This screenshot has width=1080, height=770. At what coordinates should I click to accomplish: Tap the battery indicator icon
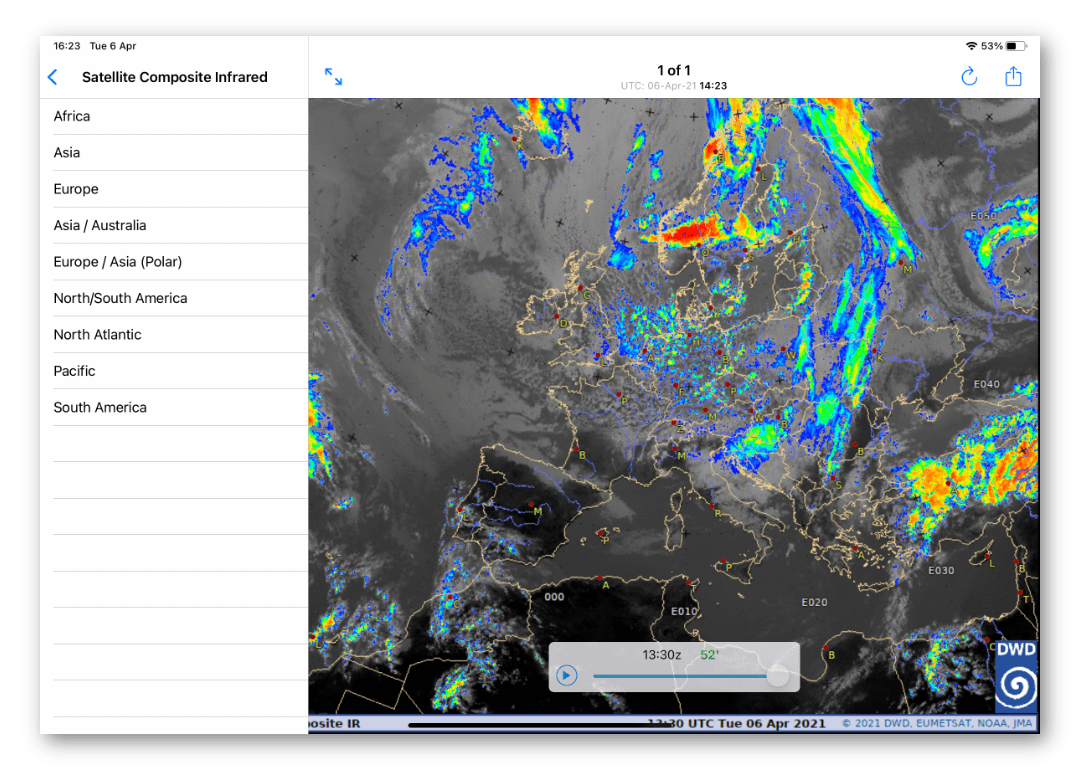[x=1016, y=46]
